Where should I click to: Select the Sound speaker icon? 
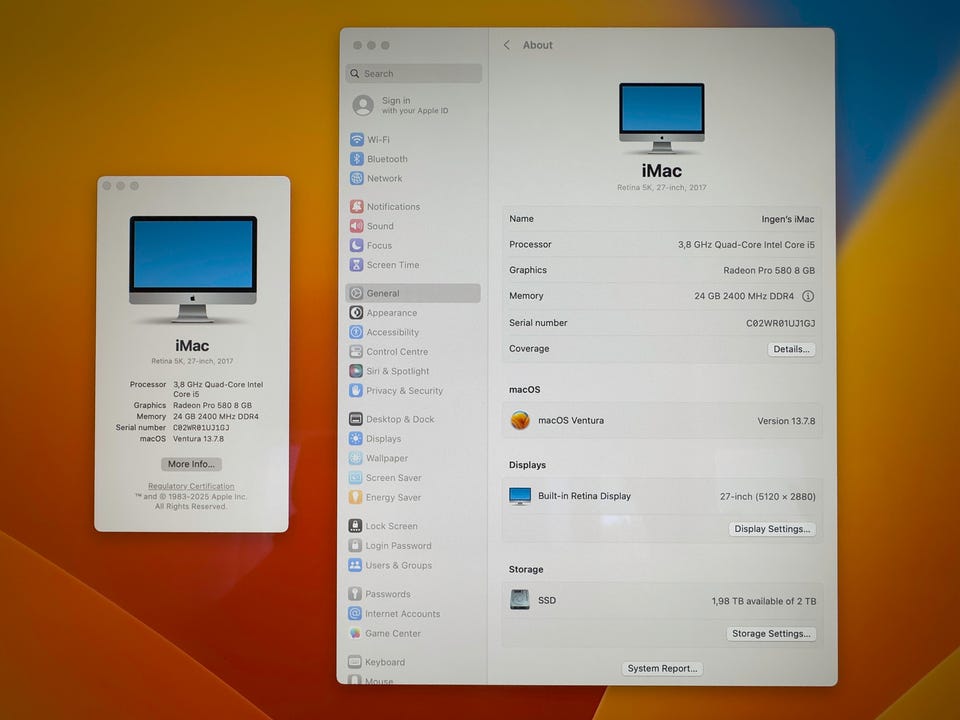[356, 226]
